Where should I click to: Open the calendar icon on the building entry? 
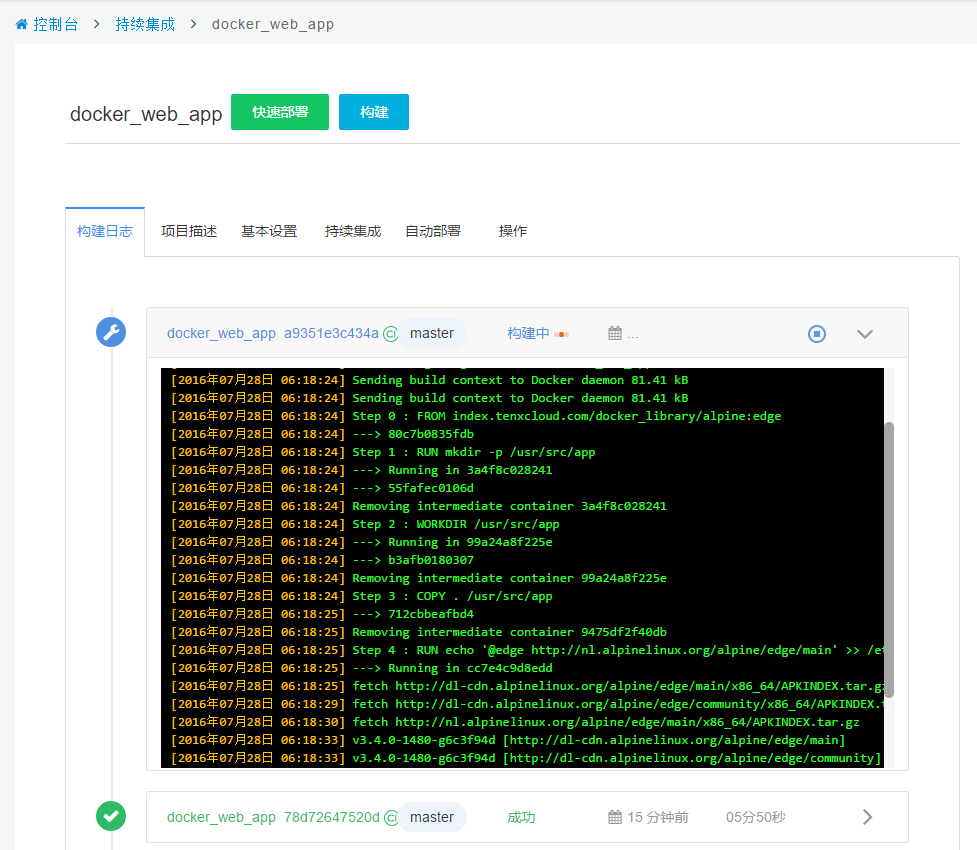point(617,332)
